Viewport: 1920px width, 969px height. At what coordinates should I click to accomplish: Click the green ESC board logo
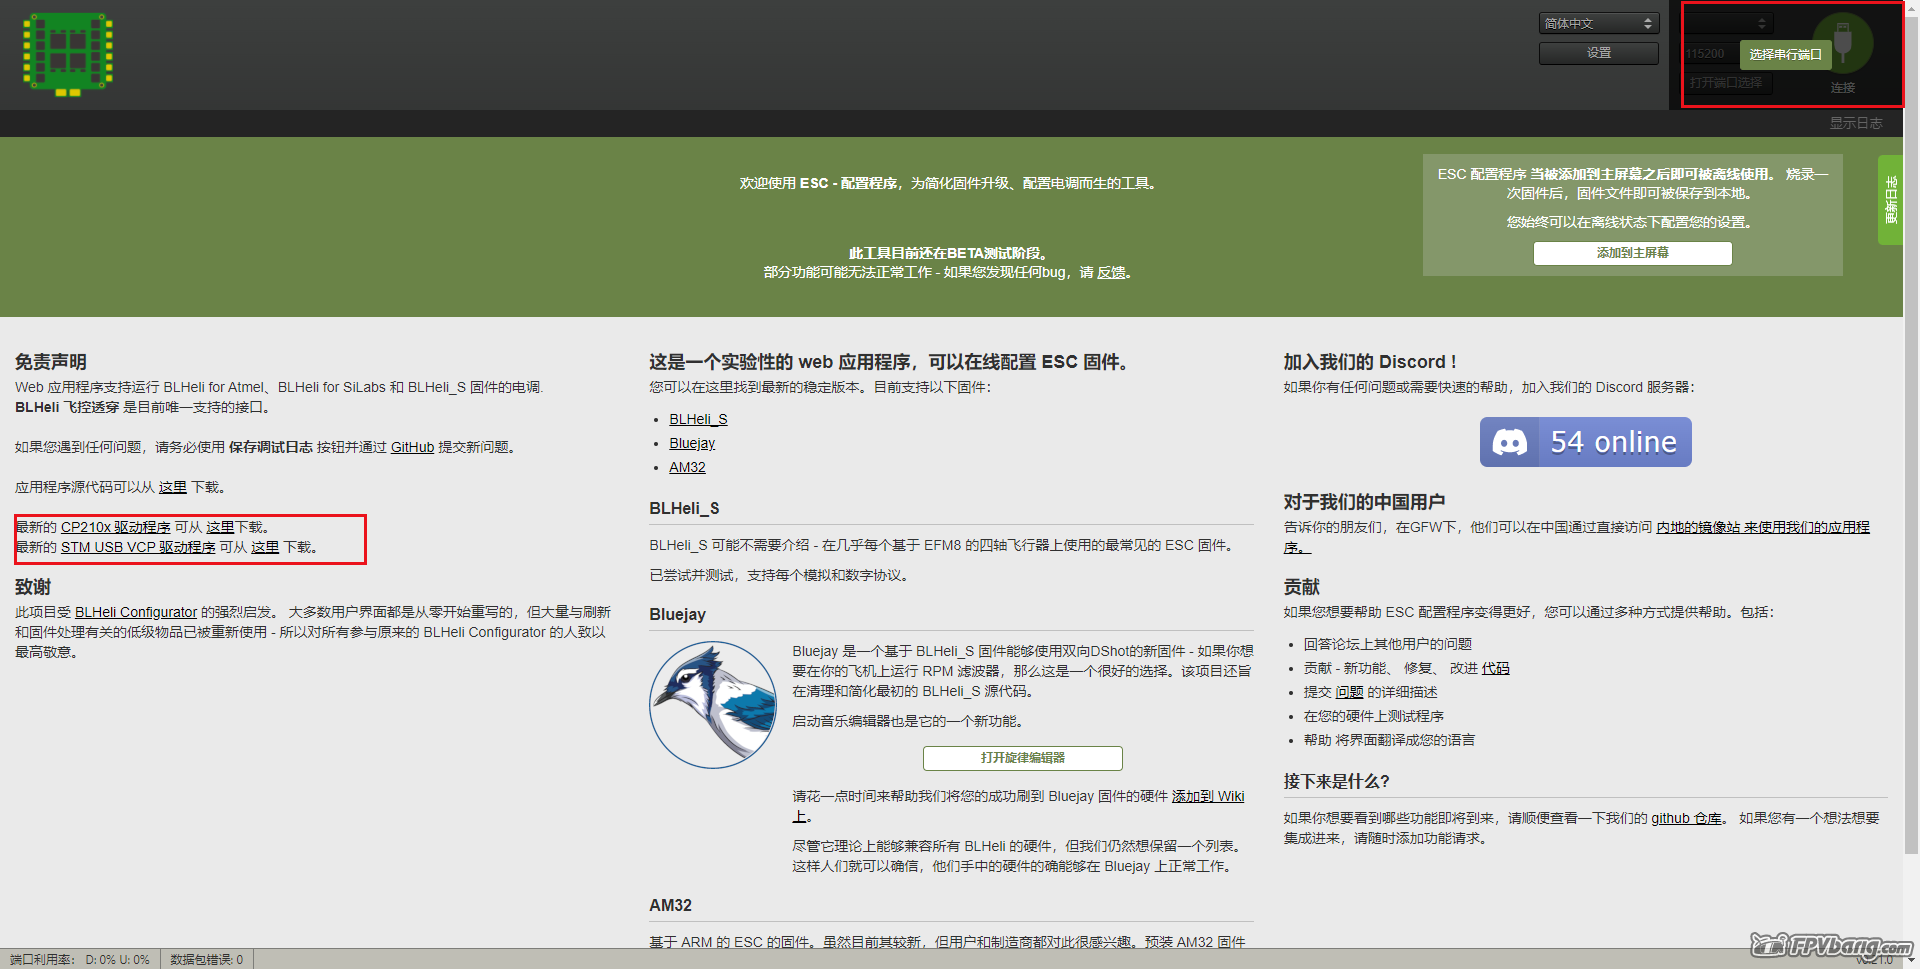(68, 54)
